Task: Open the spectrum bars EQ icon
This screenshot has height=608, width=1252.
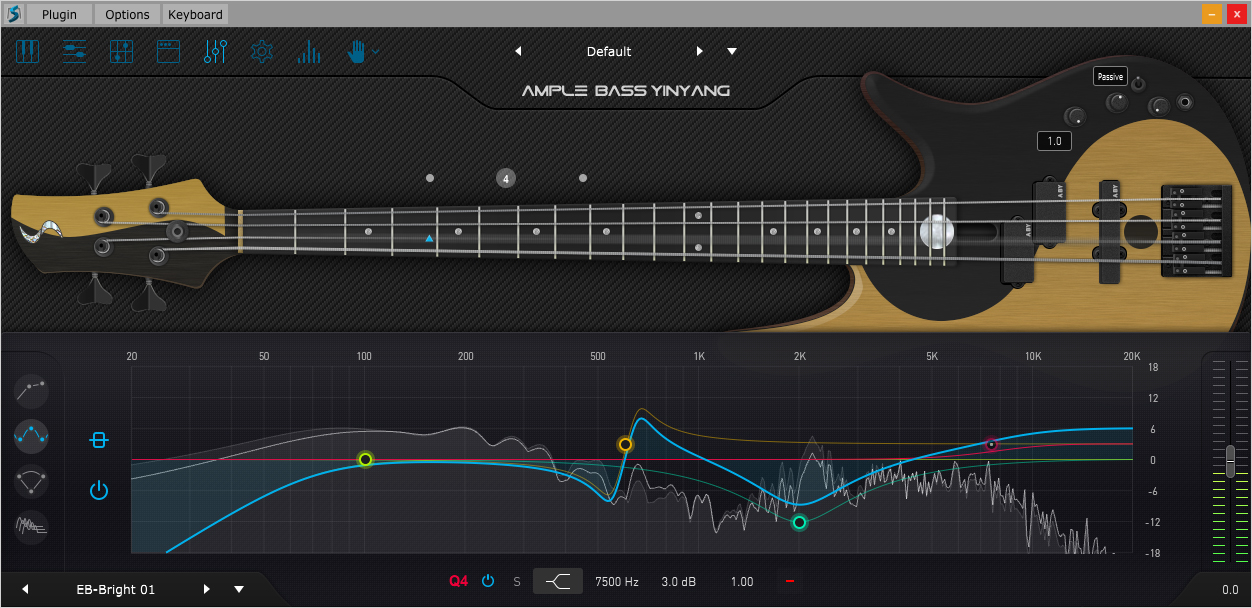Action: [308, 52]
